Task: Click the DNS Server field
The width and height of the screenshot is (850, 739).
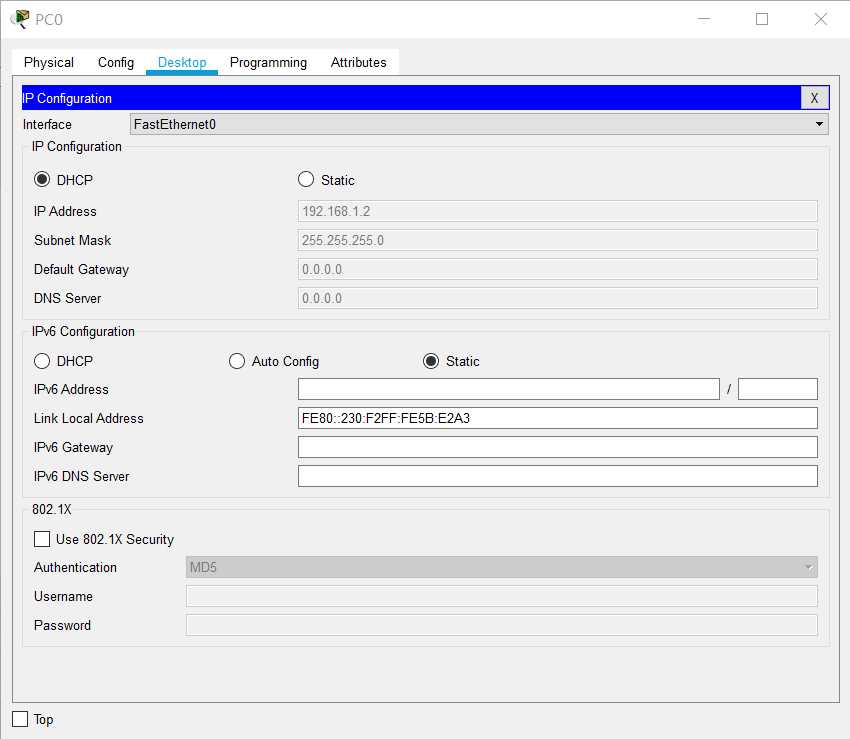Action: [557, 298]
